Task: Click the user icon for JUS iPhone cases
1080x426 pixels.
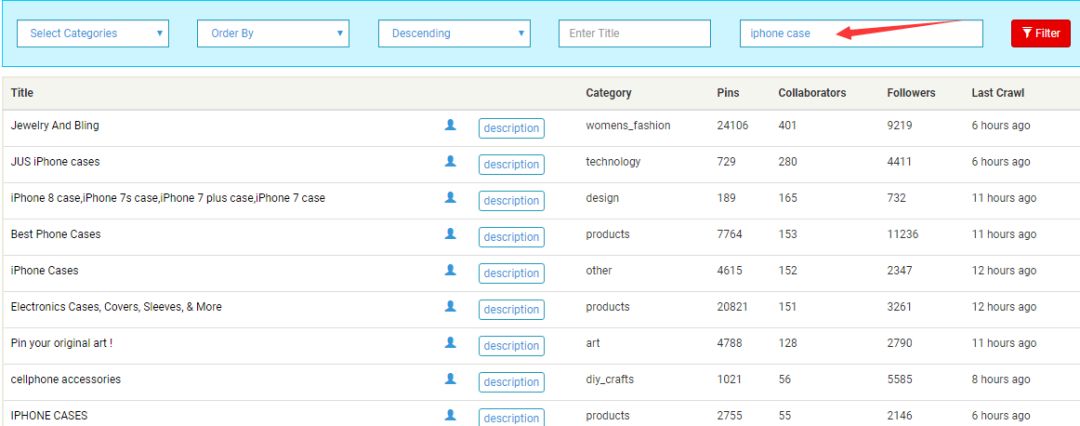Action: coord(450,161)
